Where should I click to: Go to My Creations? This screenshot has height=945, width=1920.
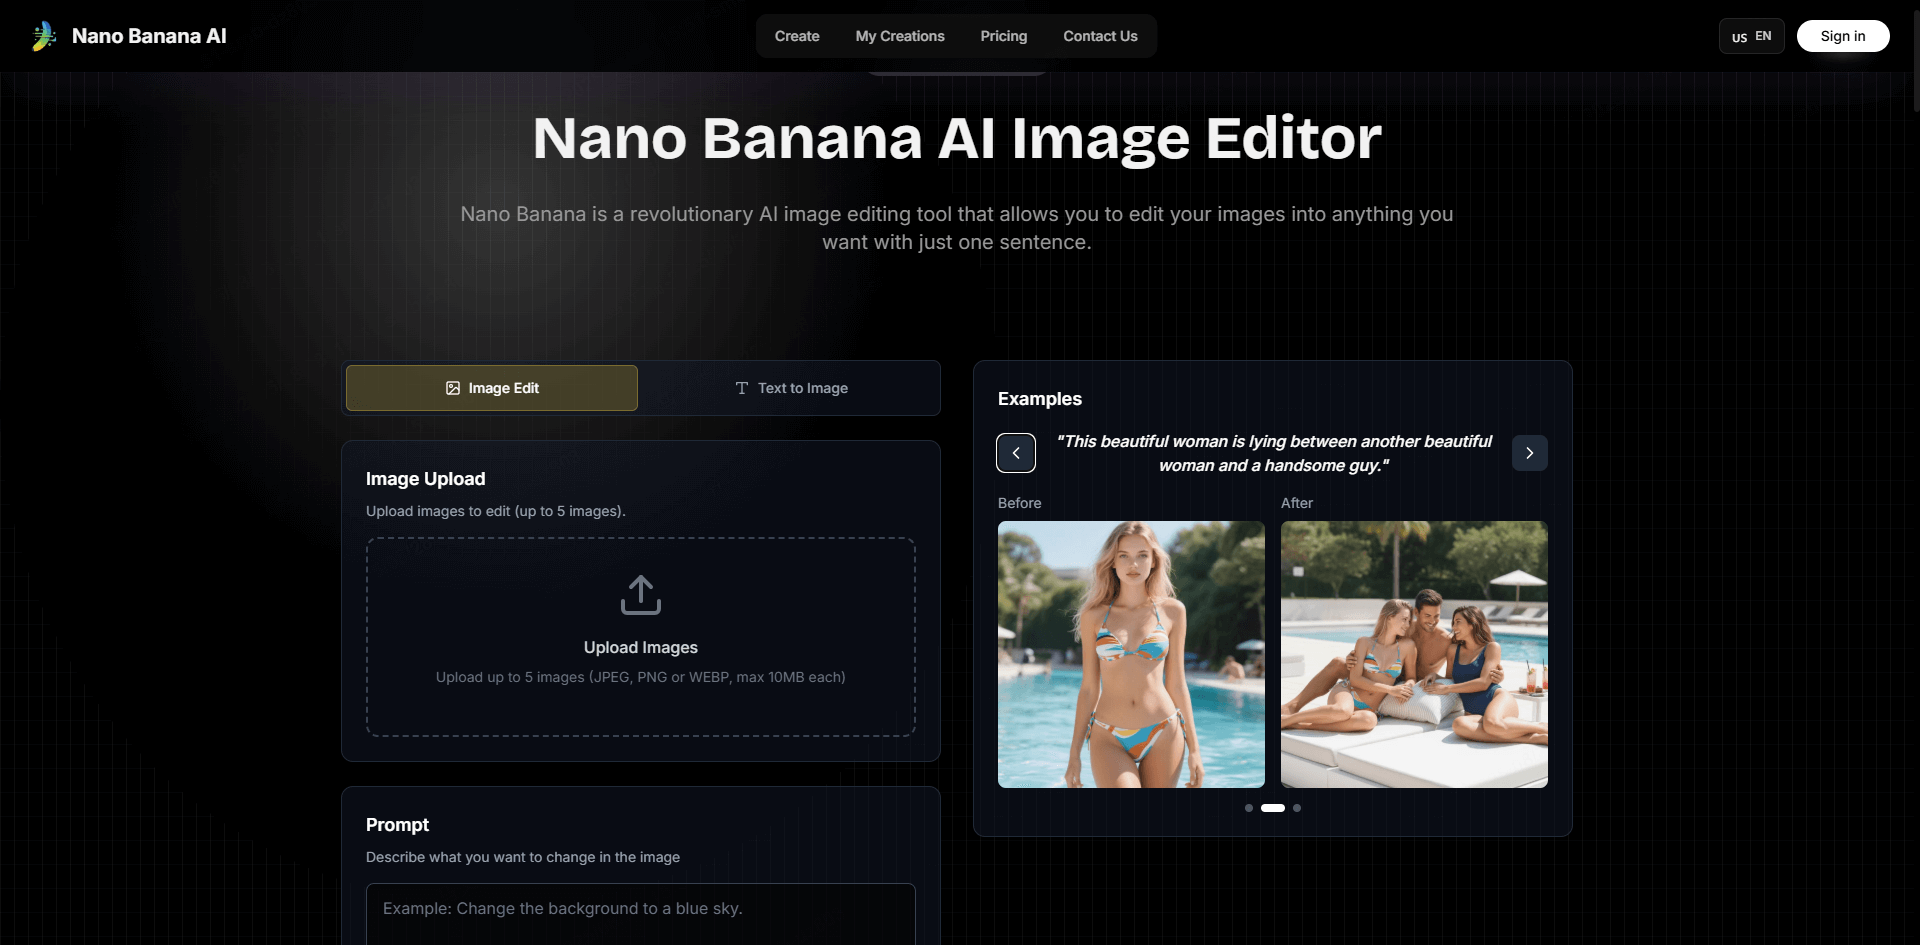pyautogui.click(x=900, y=36)
